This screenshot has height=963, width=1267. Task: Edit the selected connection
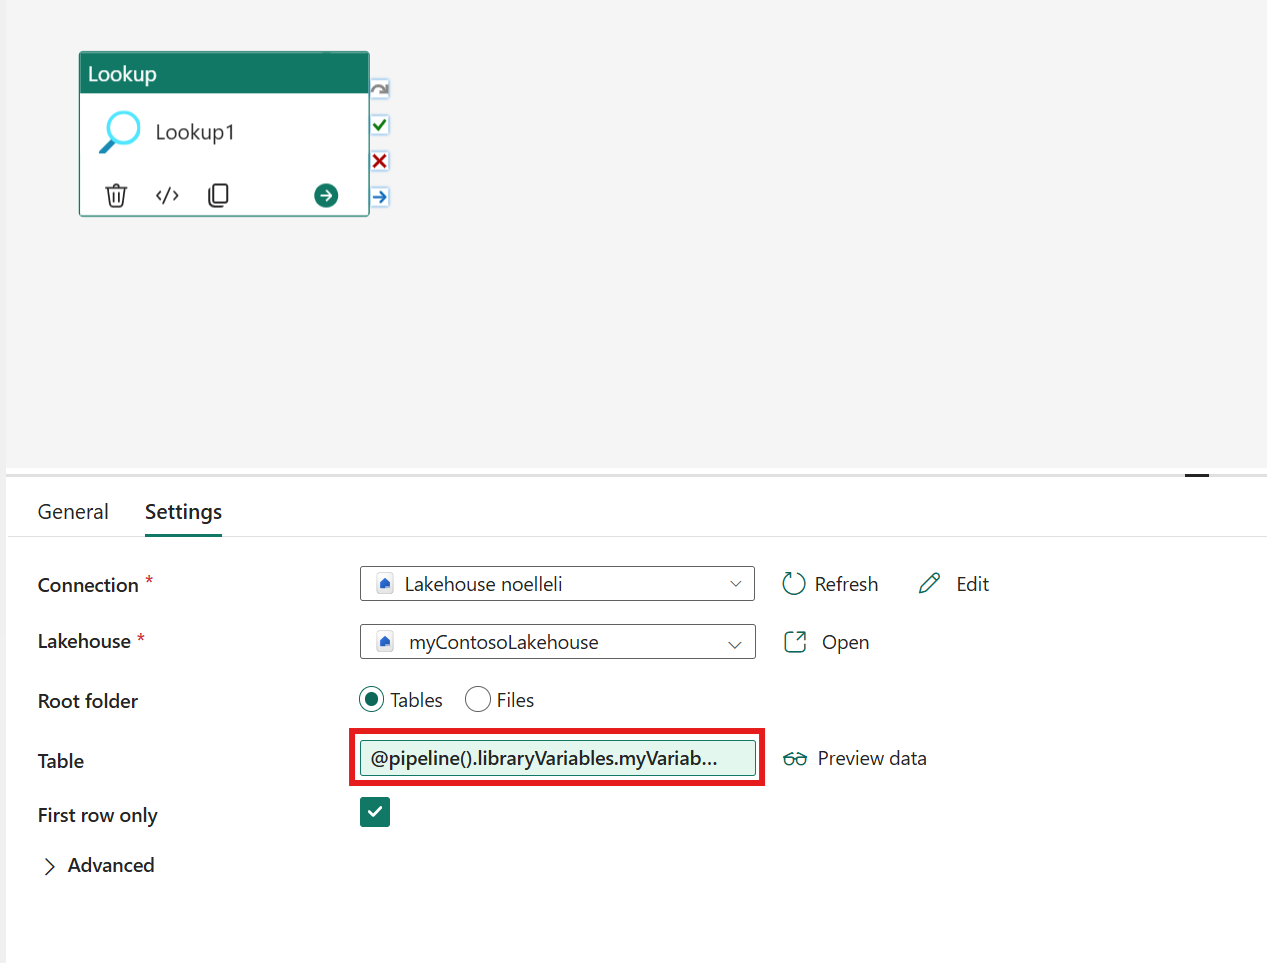point(954,584)
